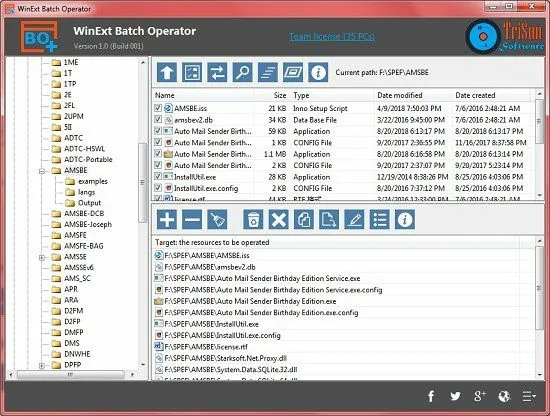Select F:\SPEF\AMSBE\InstallUtil.exe target row
Viewport: 550px width, 416px height.
point(337,324)
